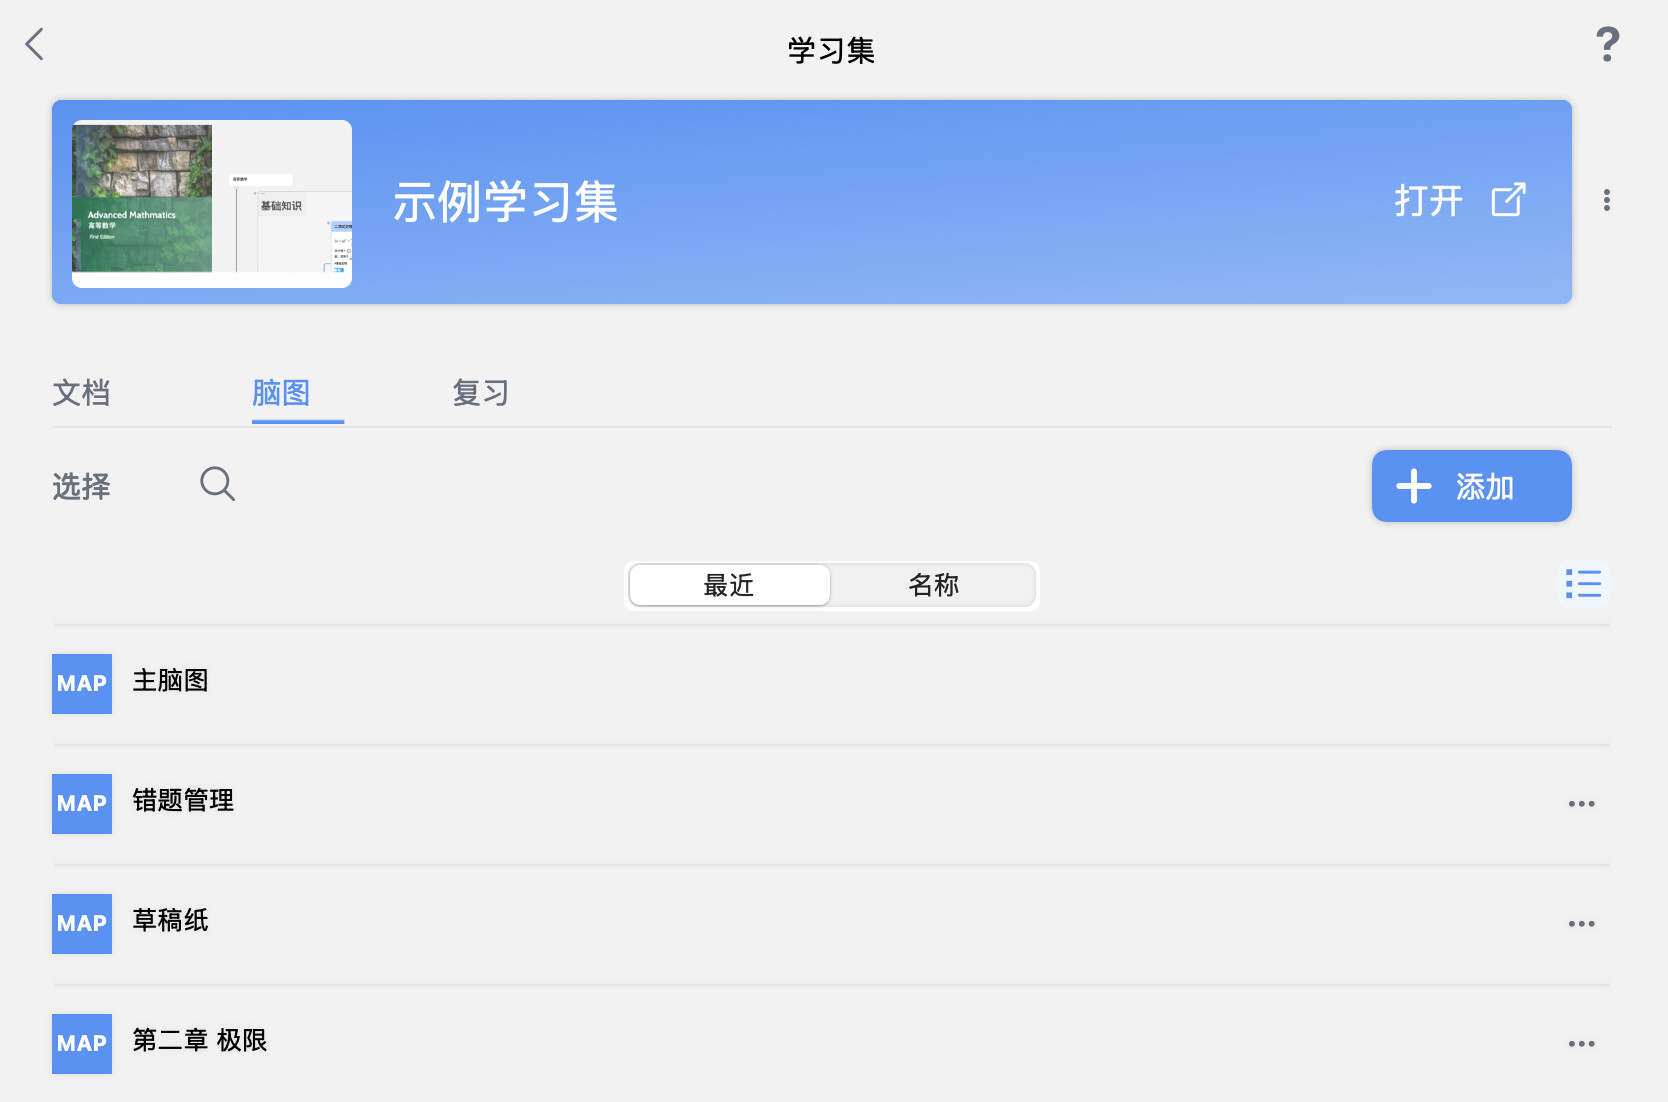Switch to the 复习 tab
Viewport: 1668px width, 1102px height.
pos(481,393)
